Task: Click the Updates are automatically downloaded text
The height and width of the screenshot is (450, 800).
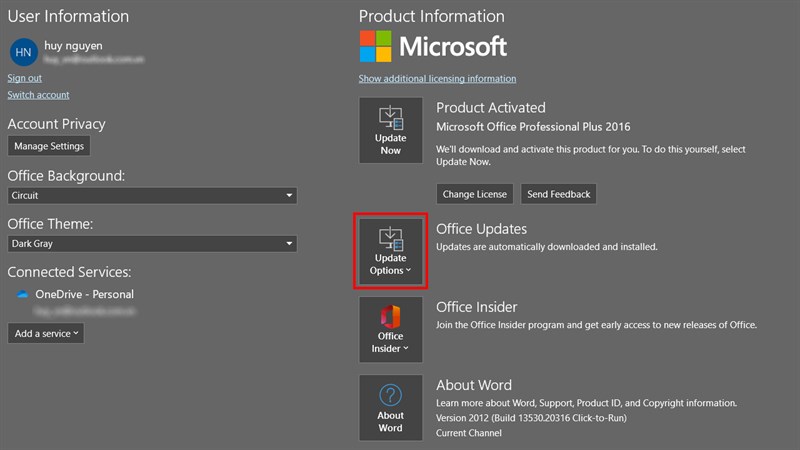Action: 546,247
